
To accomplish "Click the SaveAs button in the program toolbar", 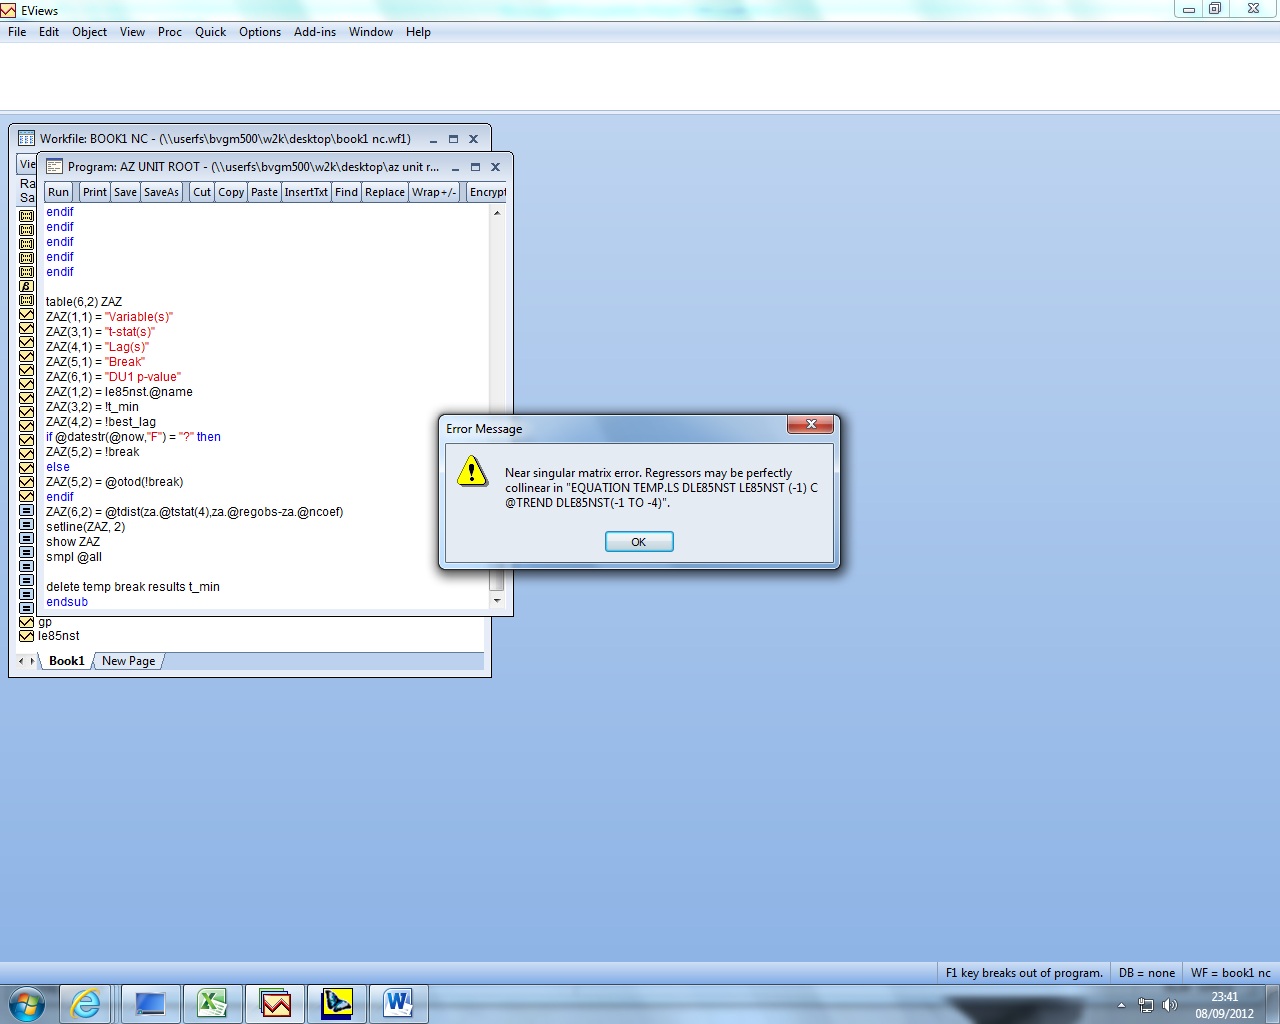I will click(x=161, y=192).
